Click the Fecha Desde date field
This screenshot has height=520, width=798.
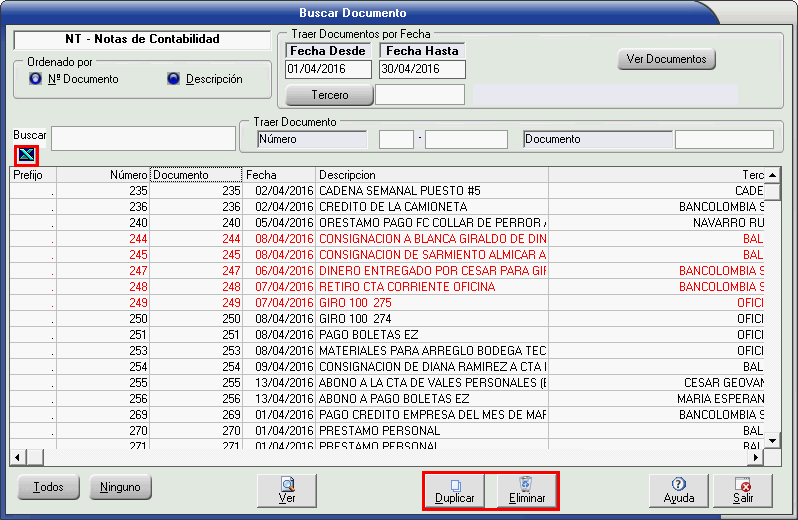327,69
